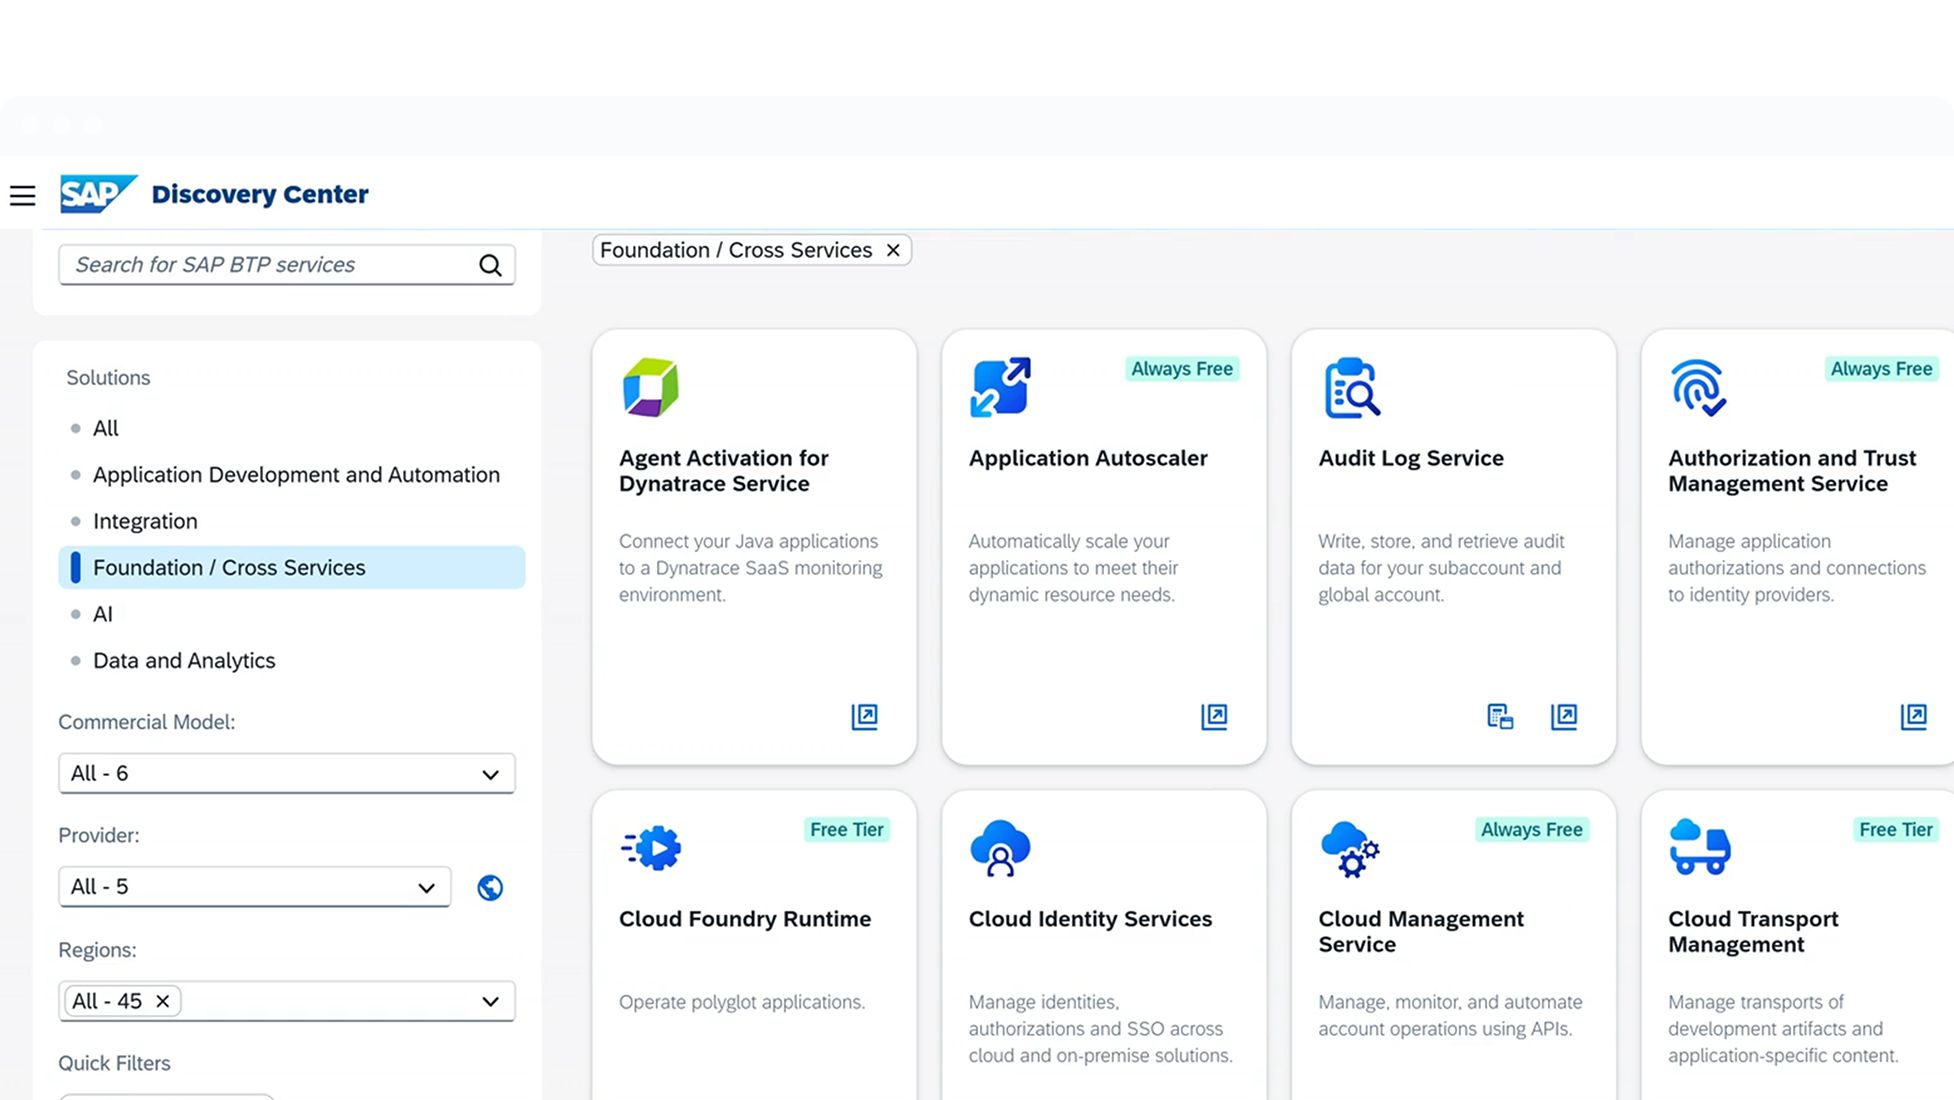Open the Application Autoscaler title
This screenshot has height=1100, width=1954.
(1088, 458)
